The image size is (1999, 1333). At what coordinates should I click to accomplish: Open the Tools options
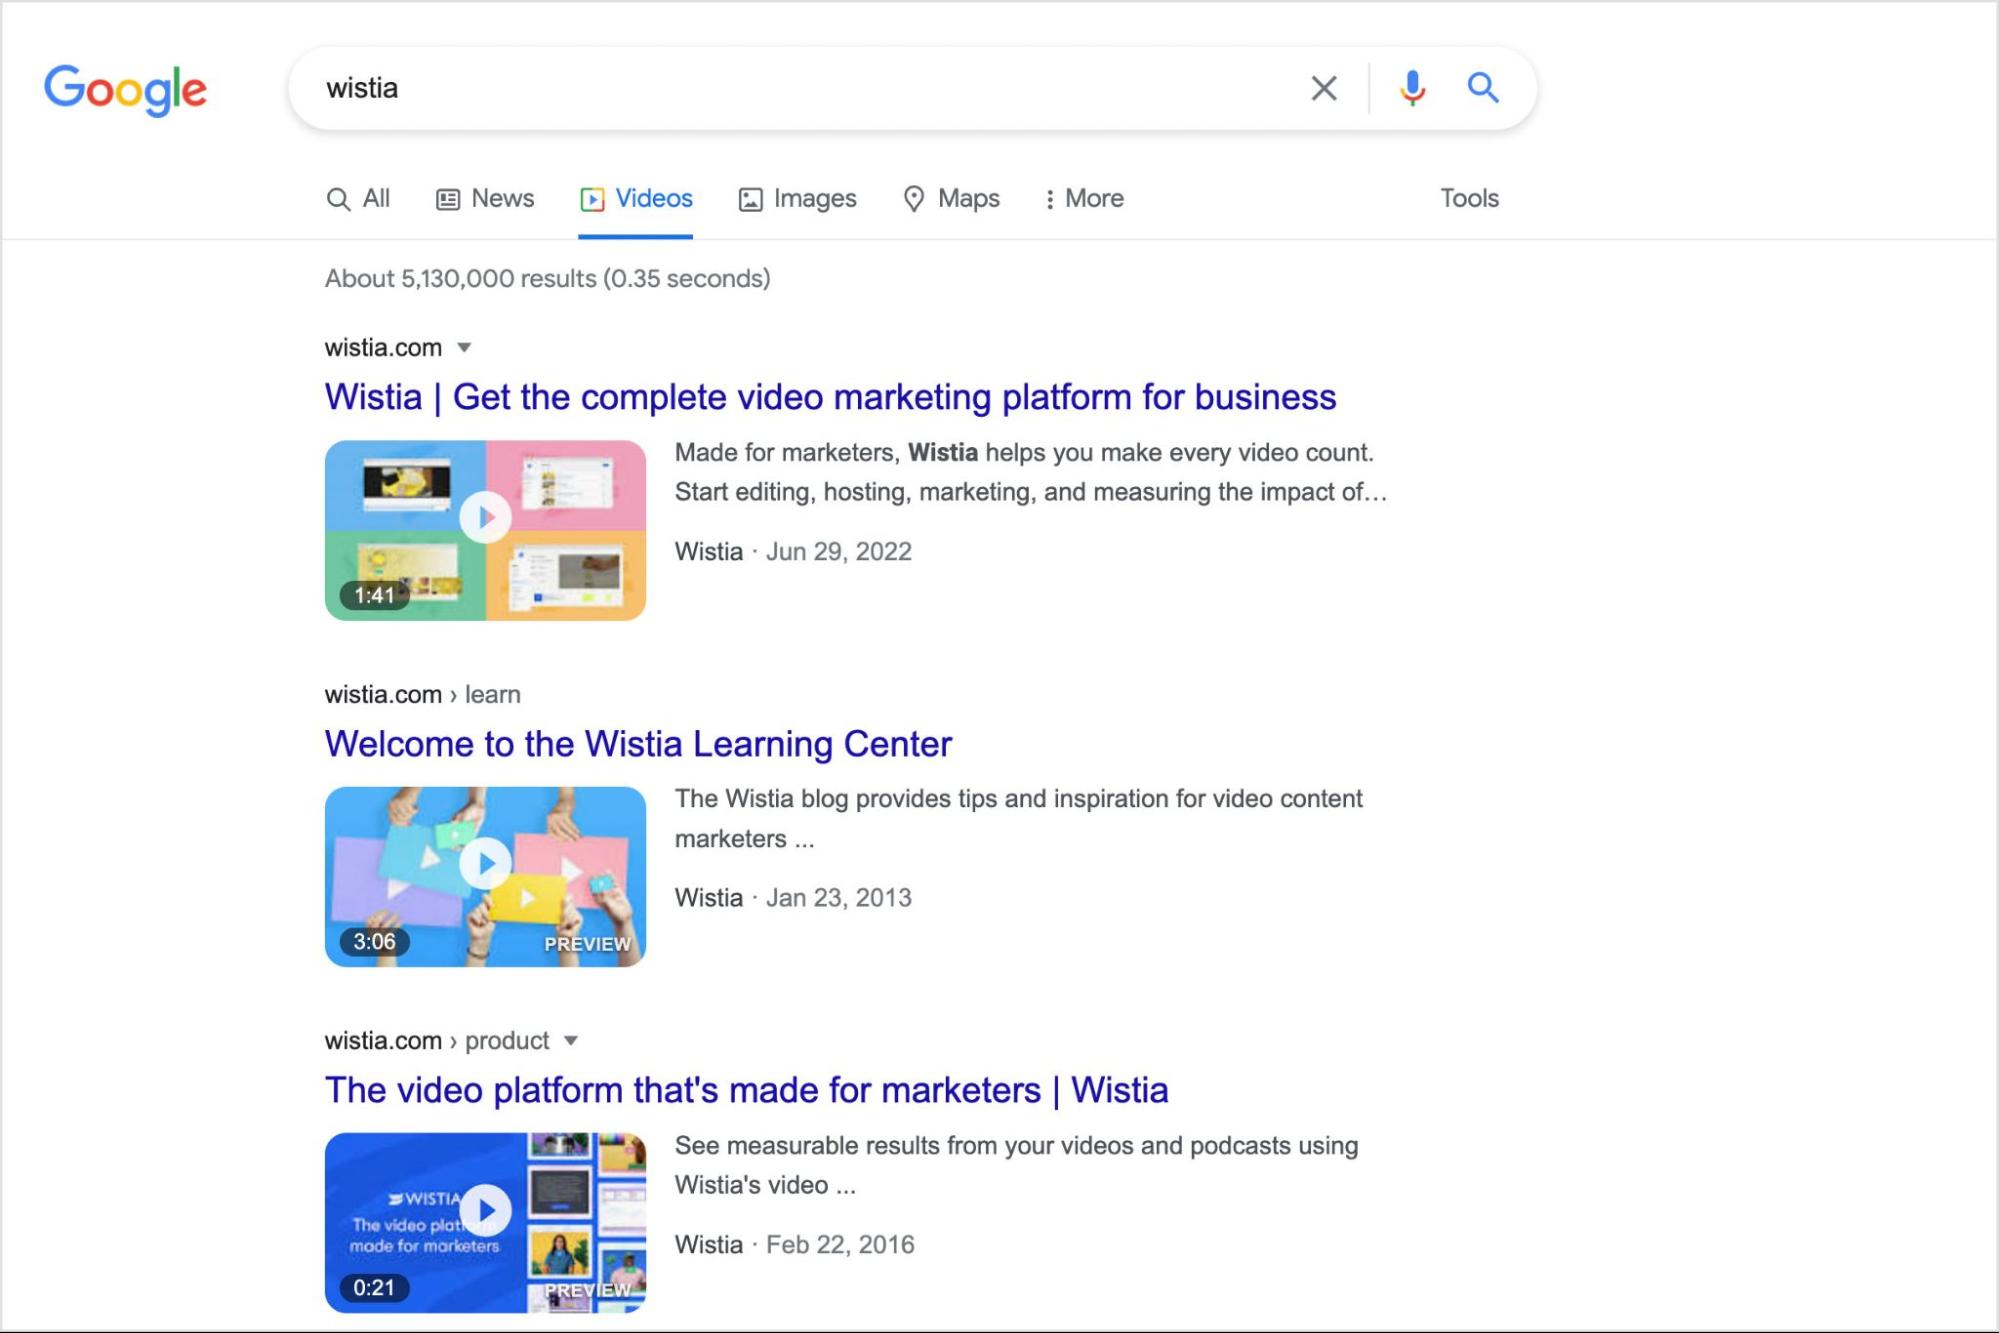click(x=1469, y=198)
